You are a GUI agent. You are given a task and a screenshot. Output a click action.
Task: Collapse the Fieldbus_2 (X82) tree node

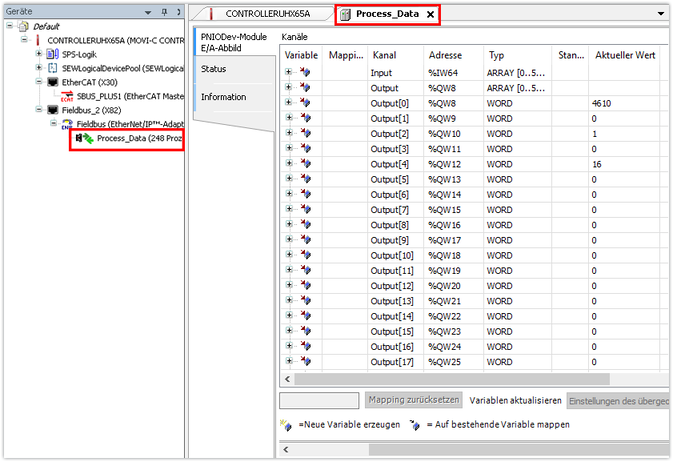(x=39, y=110)
